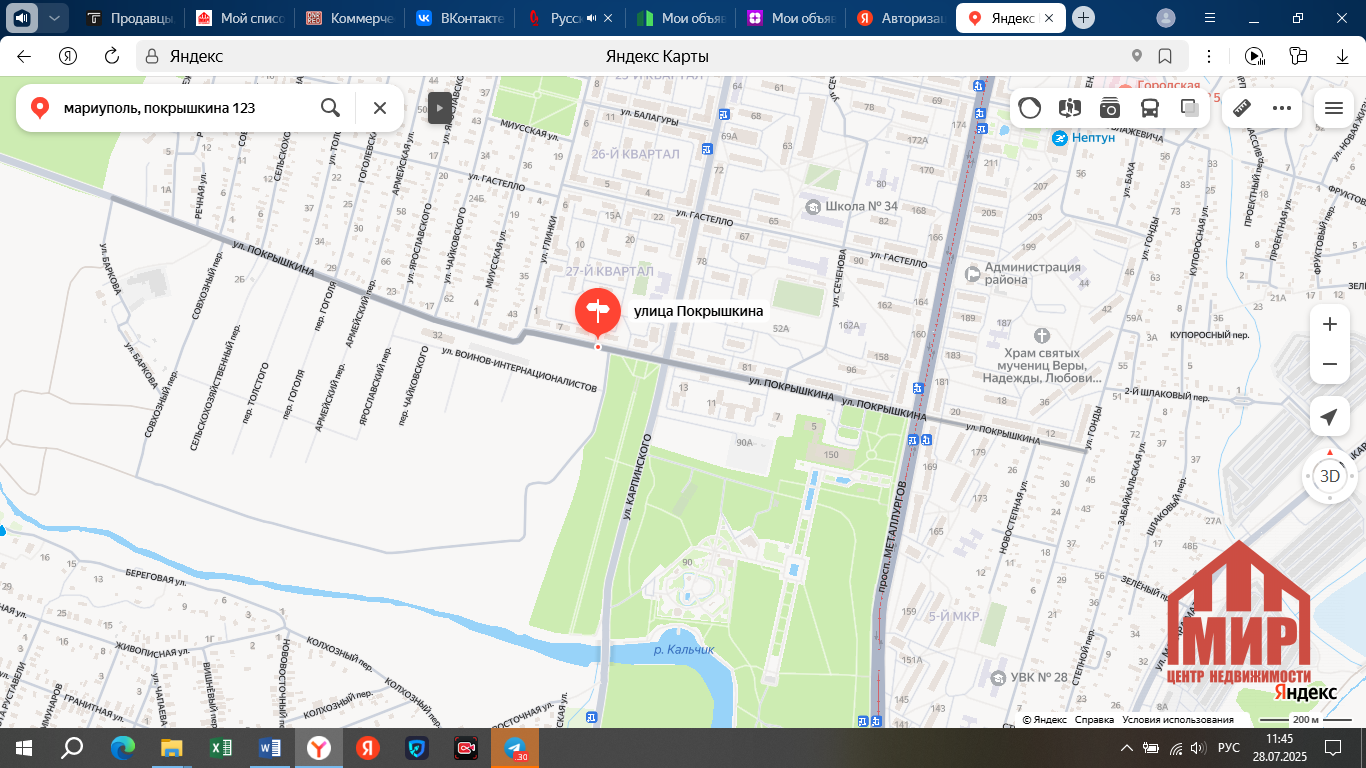Show public transport with the bus icon
Image resolution: width=1366 pixels, height=768 pixels.
[1150, 108]
